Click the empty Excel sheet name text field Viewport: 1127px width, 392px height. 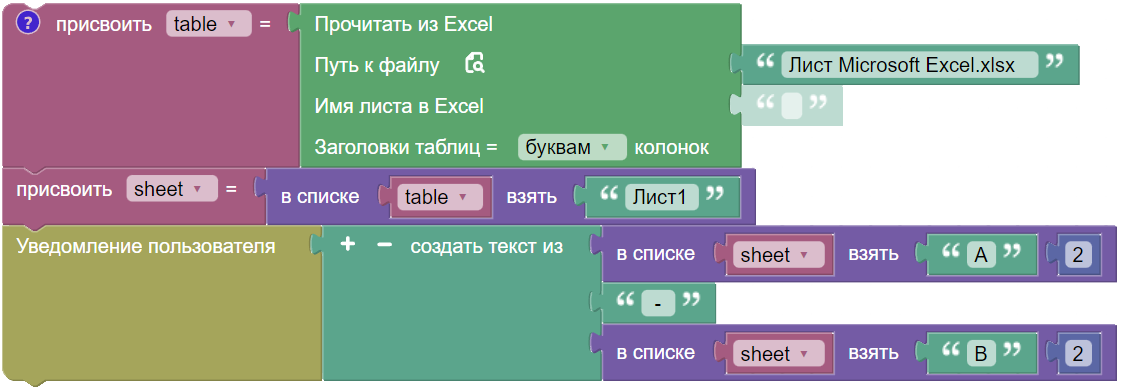(791, 106)
